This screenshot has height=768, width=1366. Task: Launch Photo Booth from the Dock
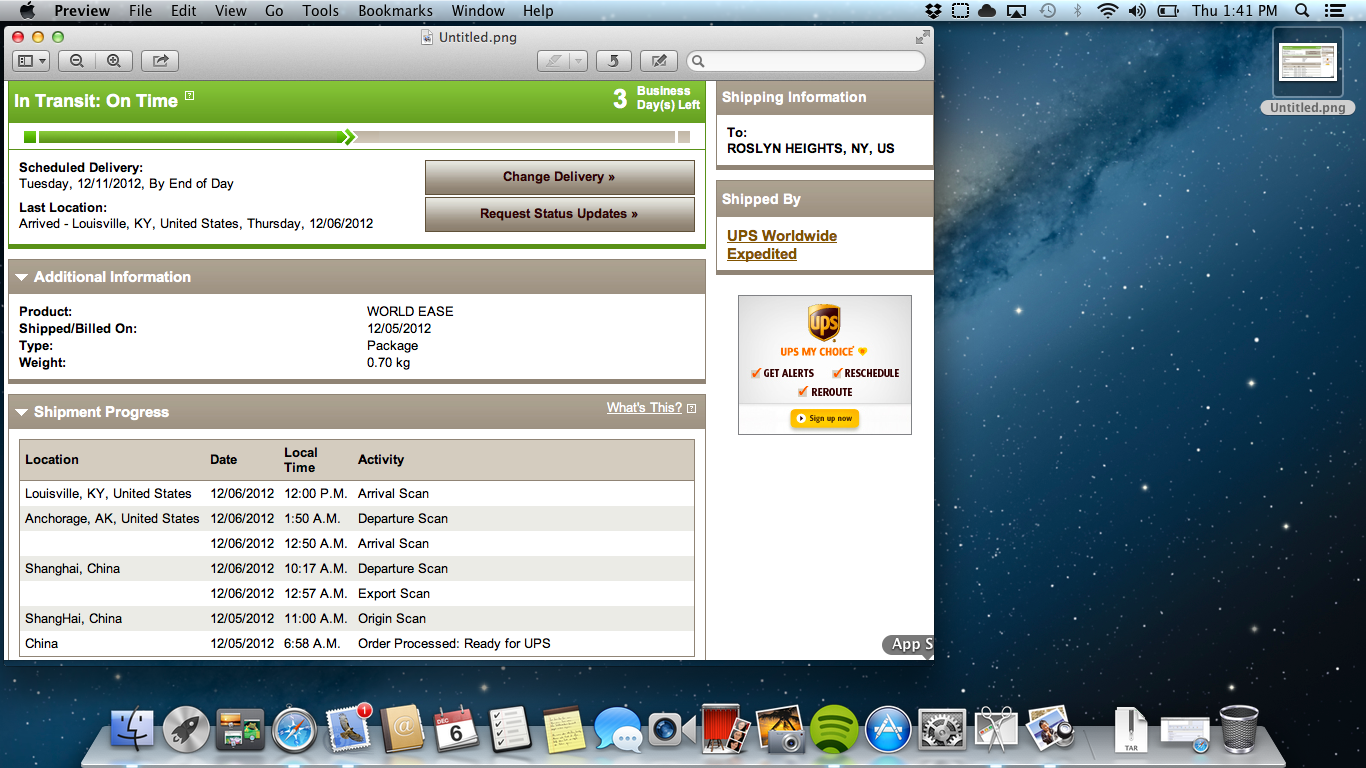[726, 730]
